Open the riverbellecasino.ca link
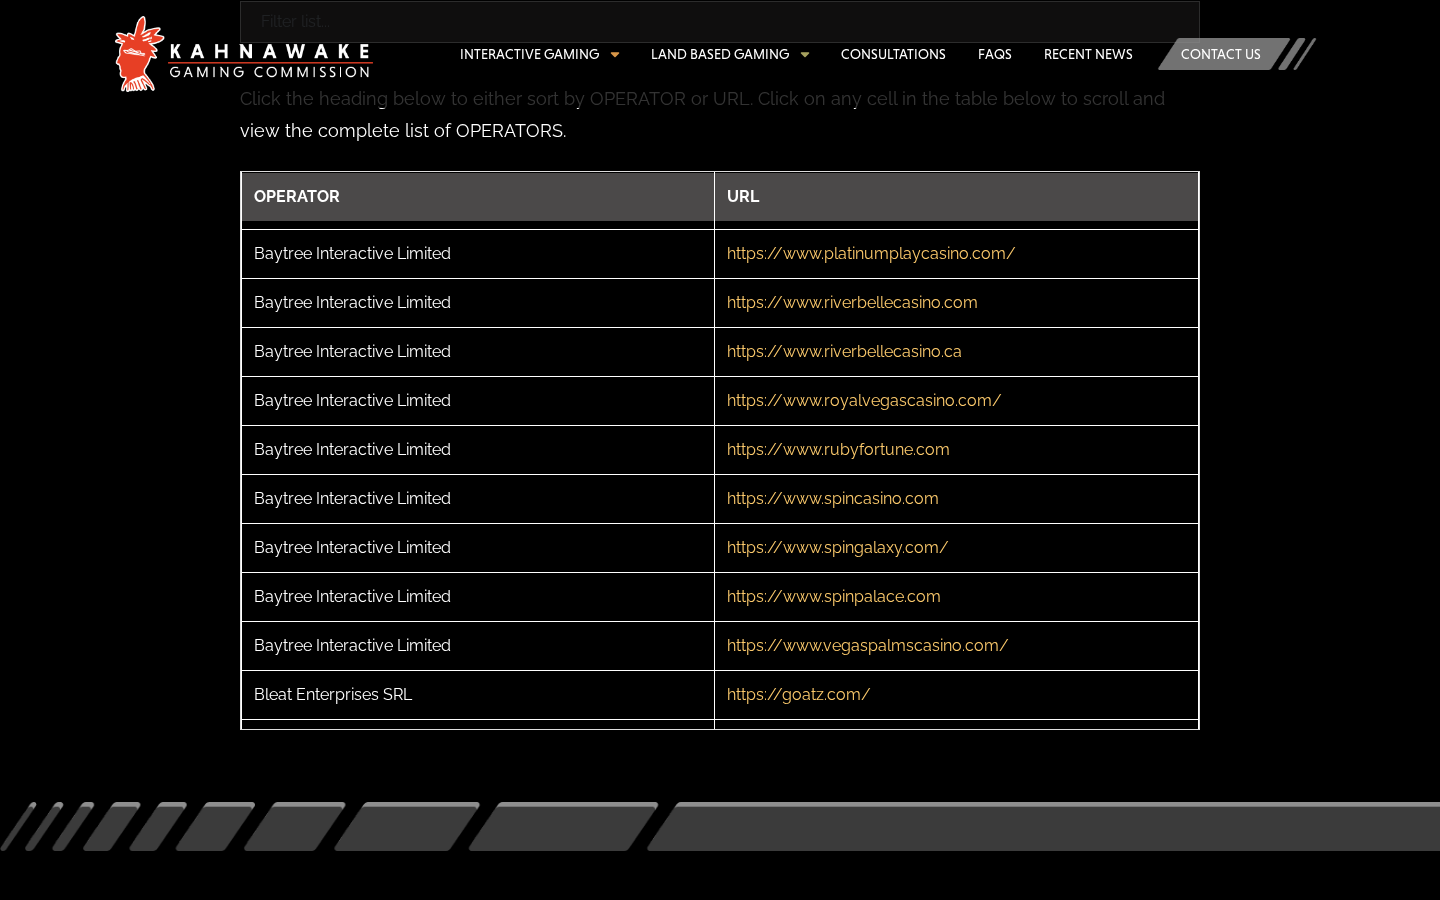The height and width of the screenshot is (900, 1440). pos(844,352)
